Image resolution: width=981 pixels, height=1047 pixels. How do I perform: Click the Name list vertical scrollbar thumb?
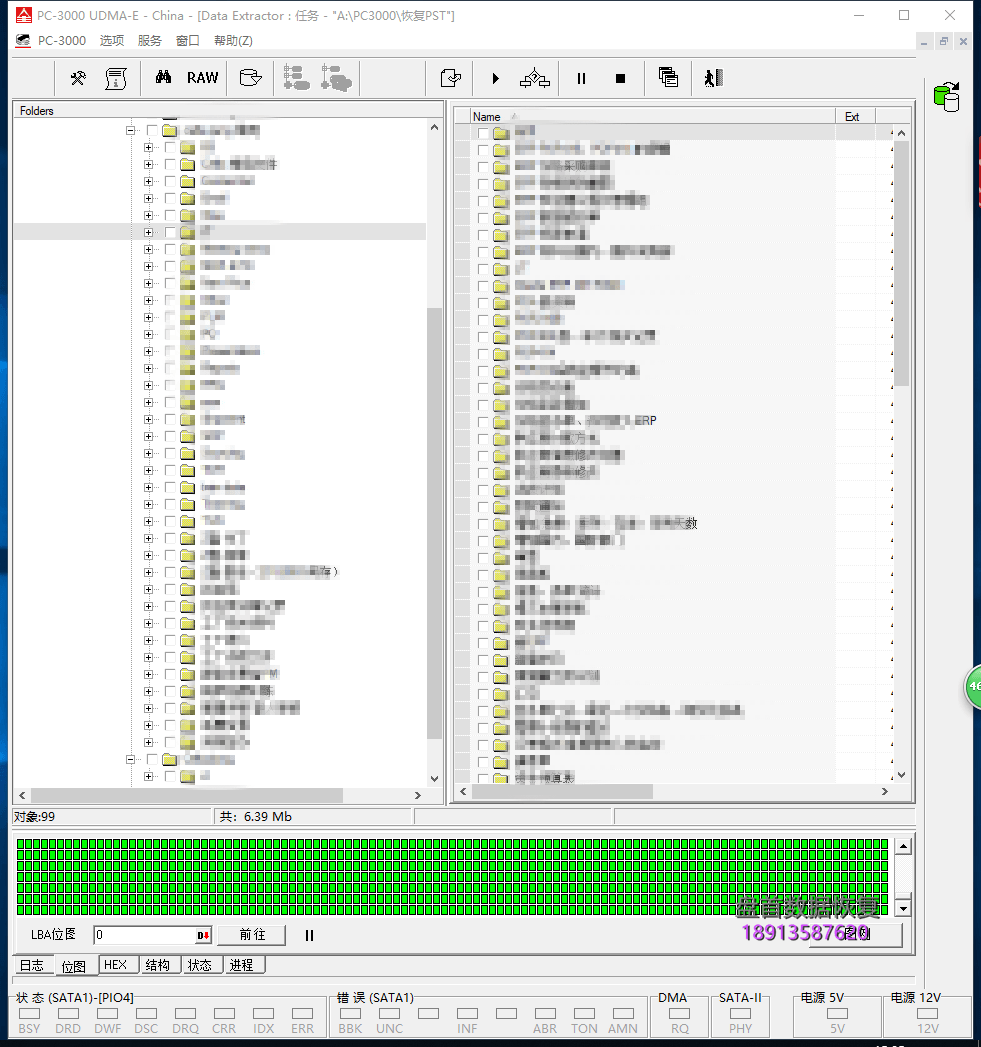[902, 263]
